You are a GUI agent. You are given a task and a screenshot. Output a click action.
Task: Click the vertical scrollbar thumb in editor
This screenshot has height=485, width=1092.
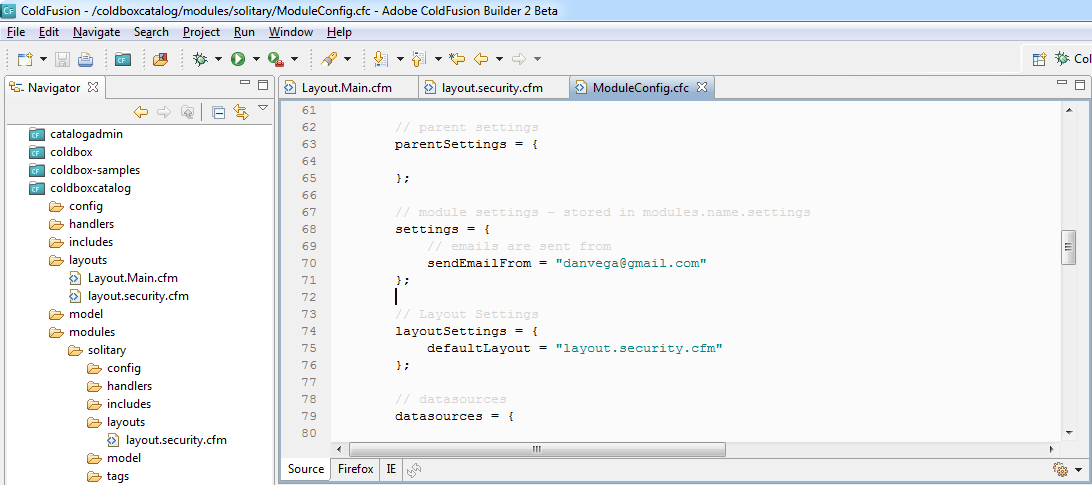(1069, 247)
